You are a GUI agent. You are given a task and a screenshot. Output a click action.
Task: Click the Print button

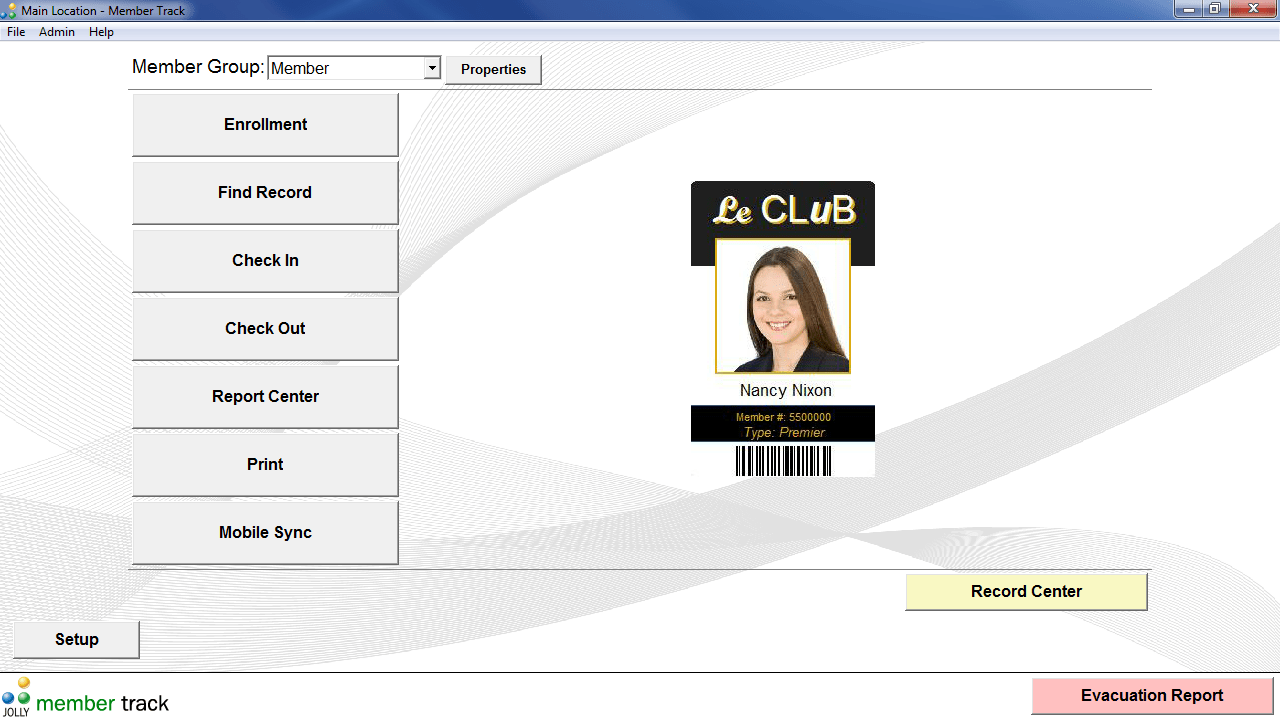tap(265, 465)
